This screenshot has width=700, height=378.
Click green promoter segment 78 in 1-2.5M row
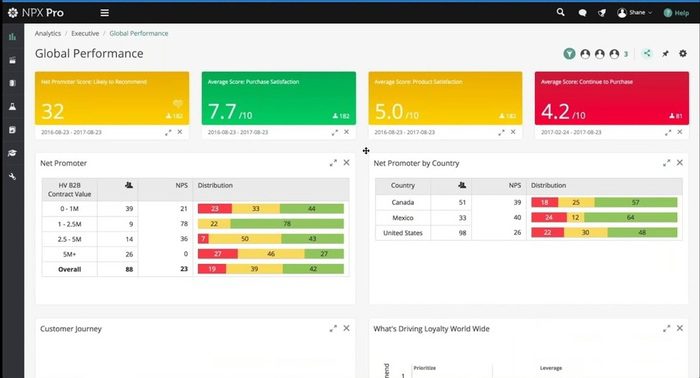(x=287, y=224)
